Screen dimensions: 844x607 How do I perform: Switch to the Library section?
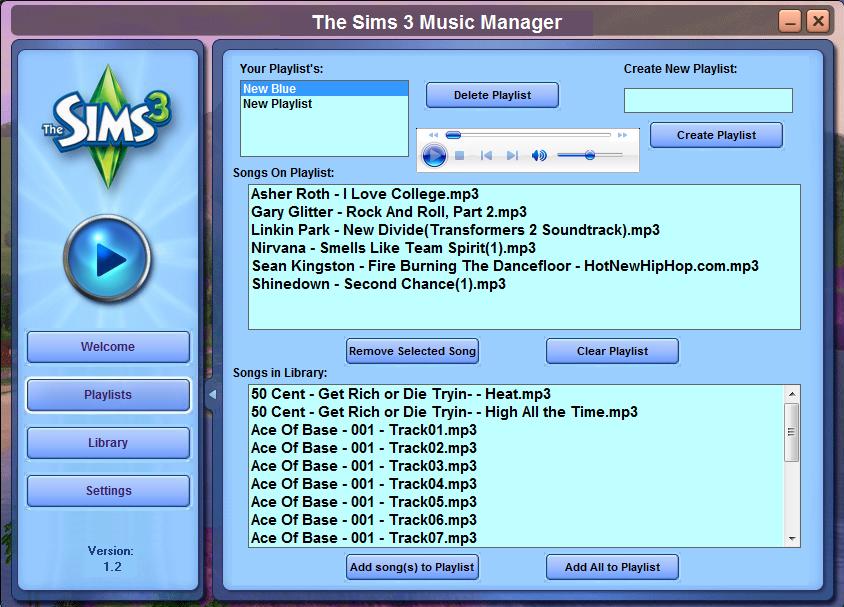107,443
